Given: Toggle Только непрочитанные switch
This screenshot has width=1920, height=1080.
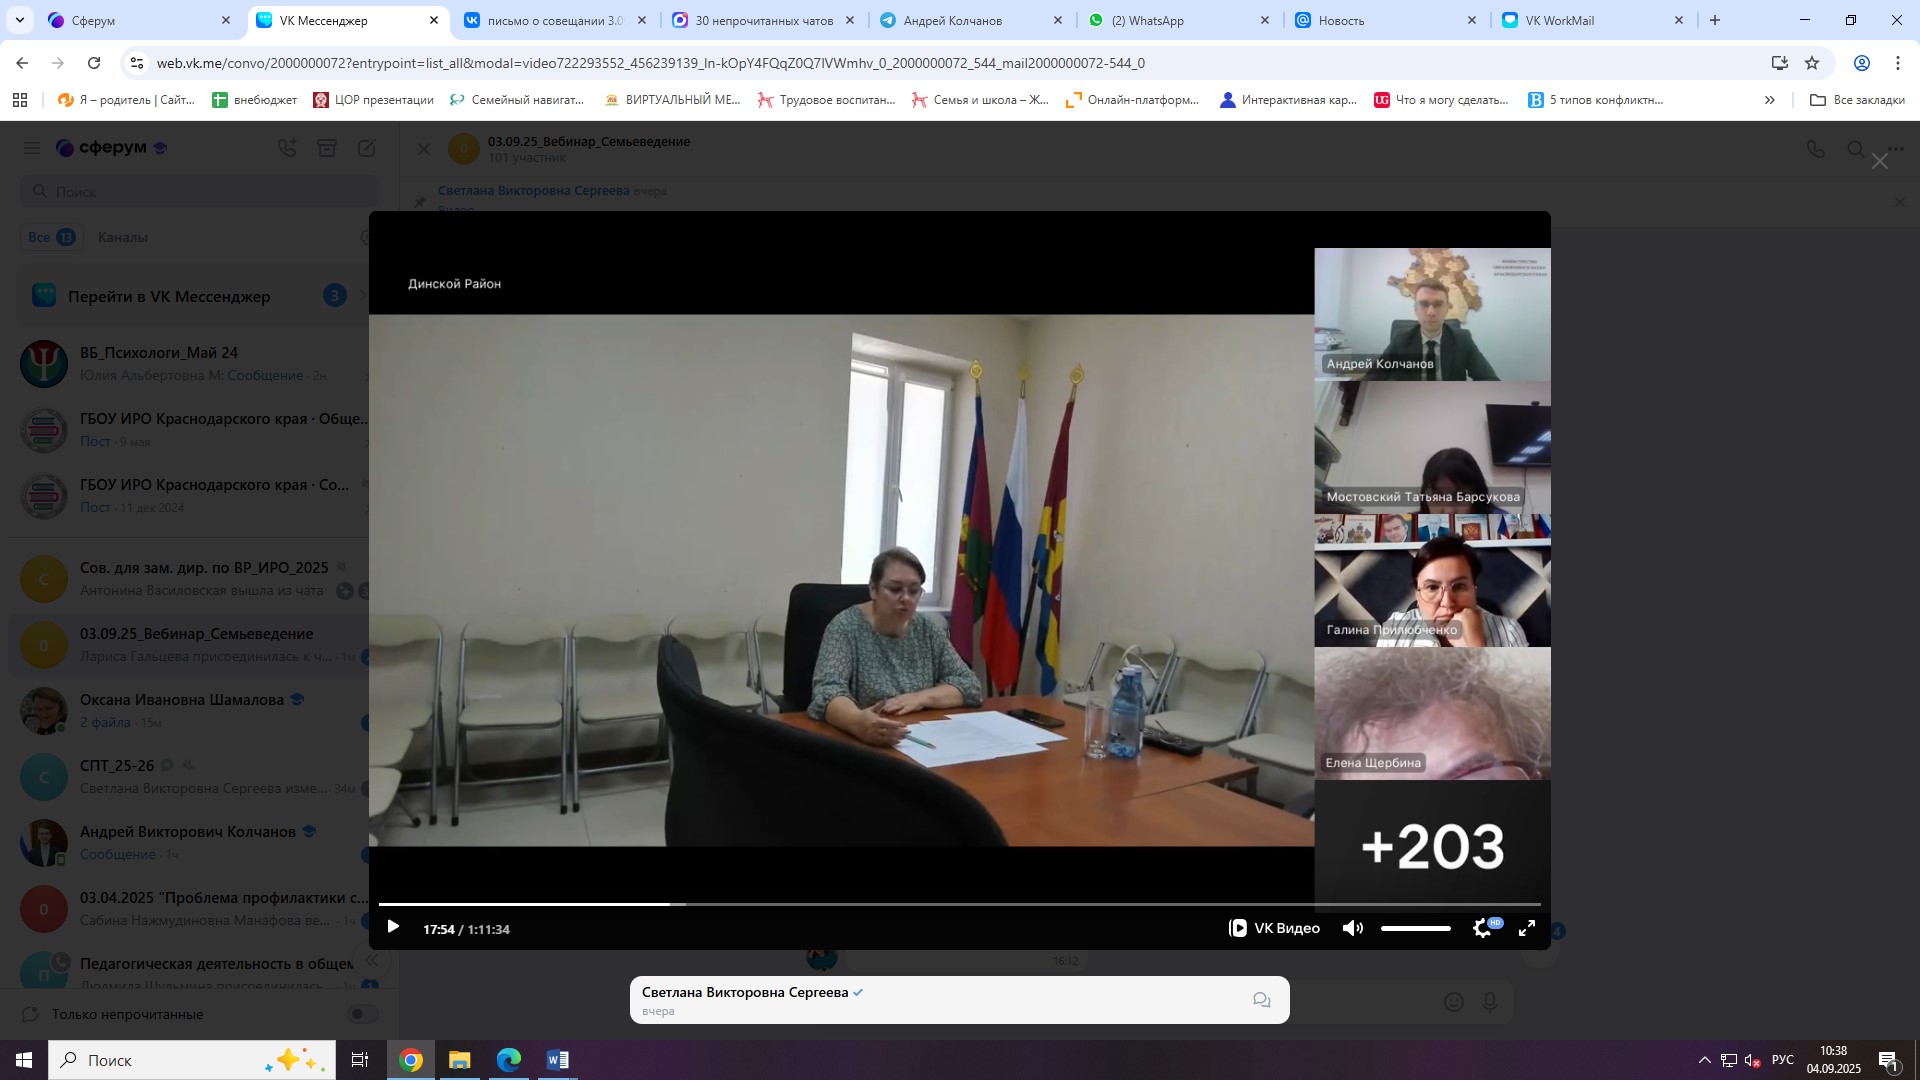Looking at the screenshot, I should (362, 1014).
